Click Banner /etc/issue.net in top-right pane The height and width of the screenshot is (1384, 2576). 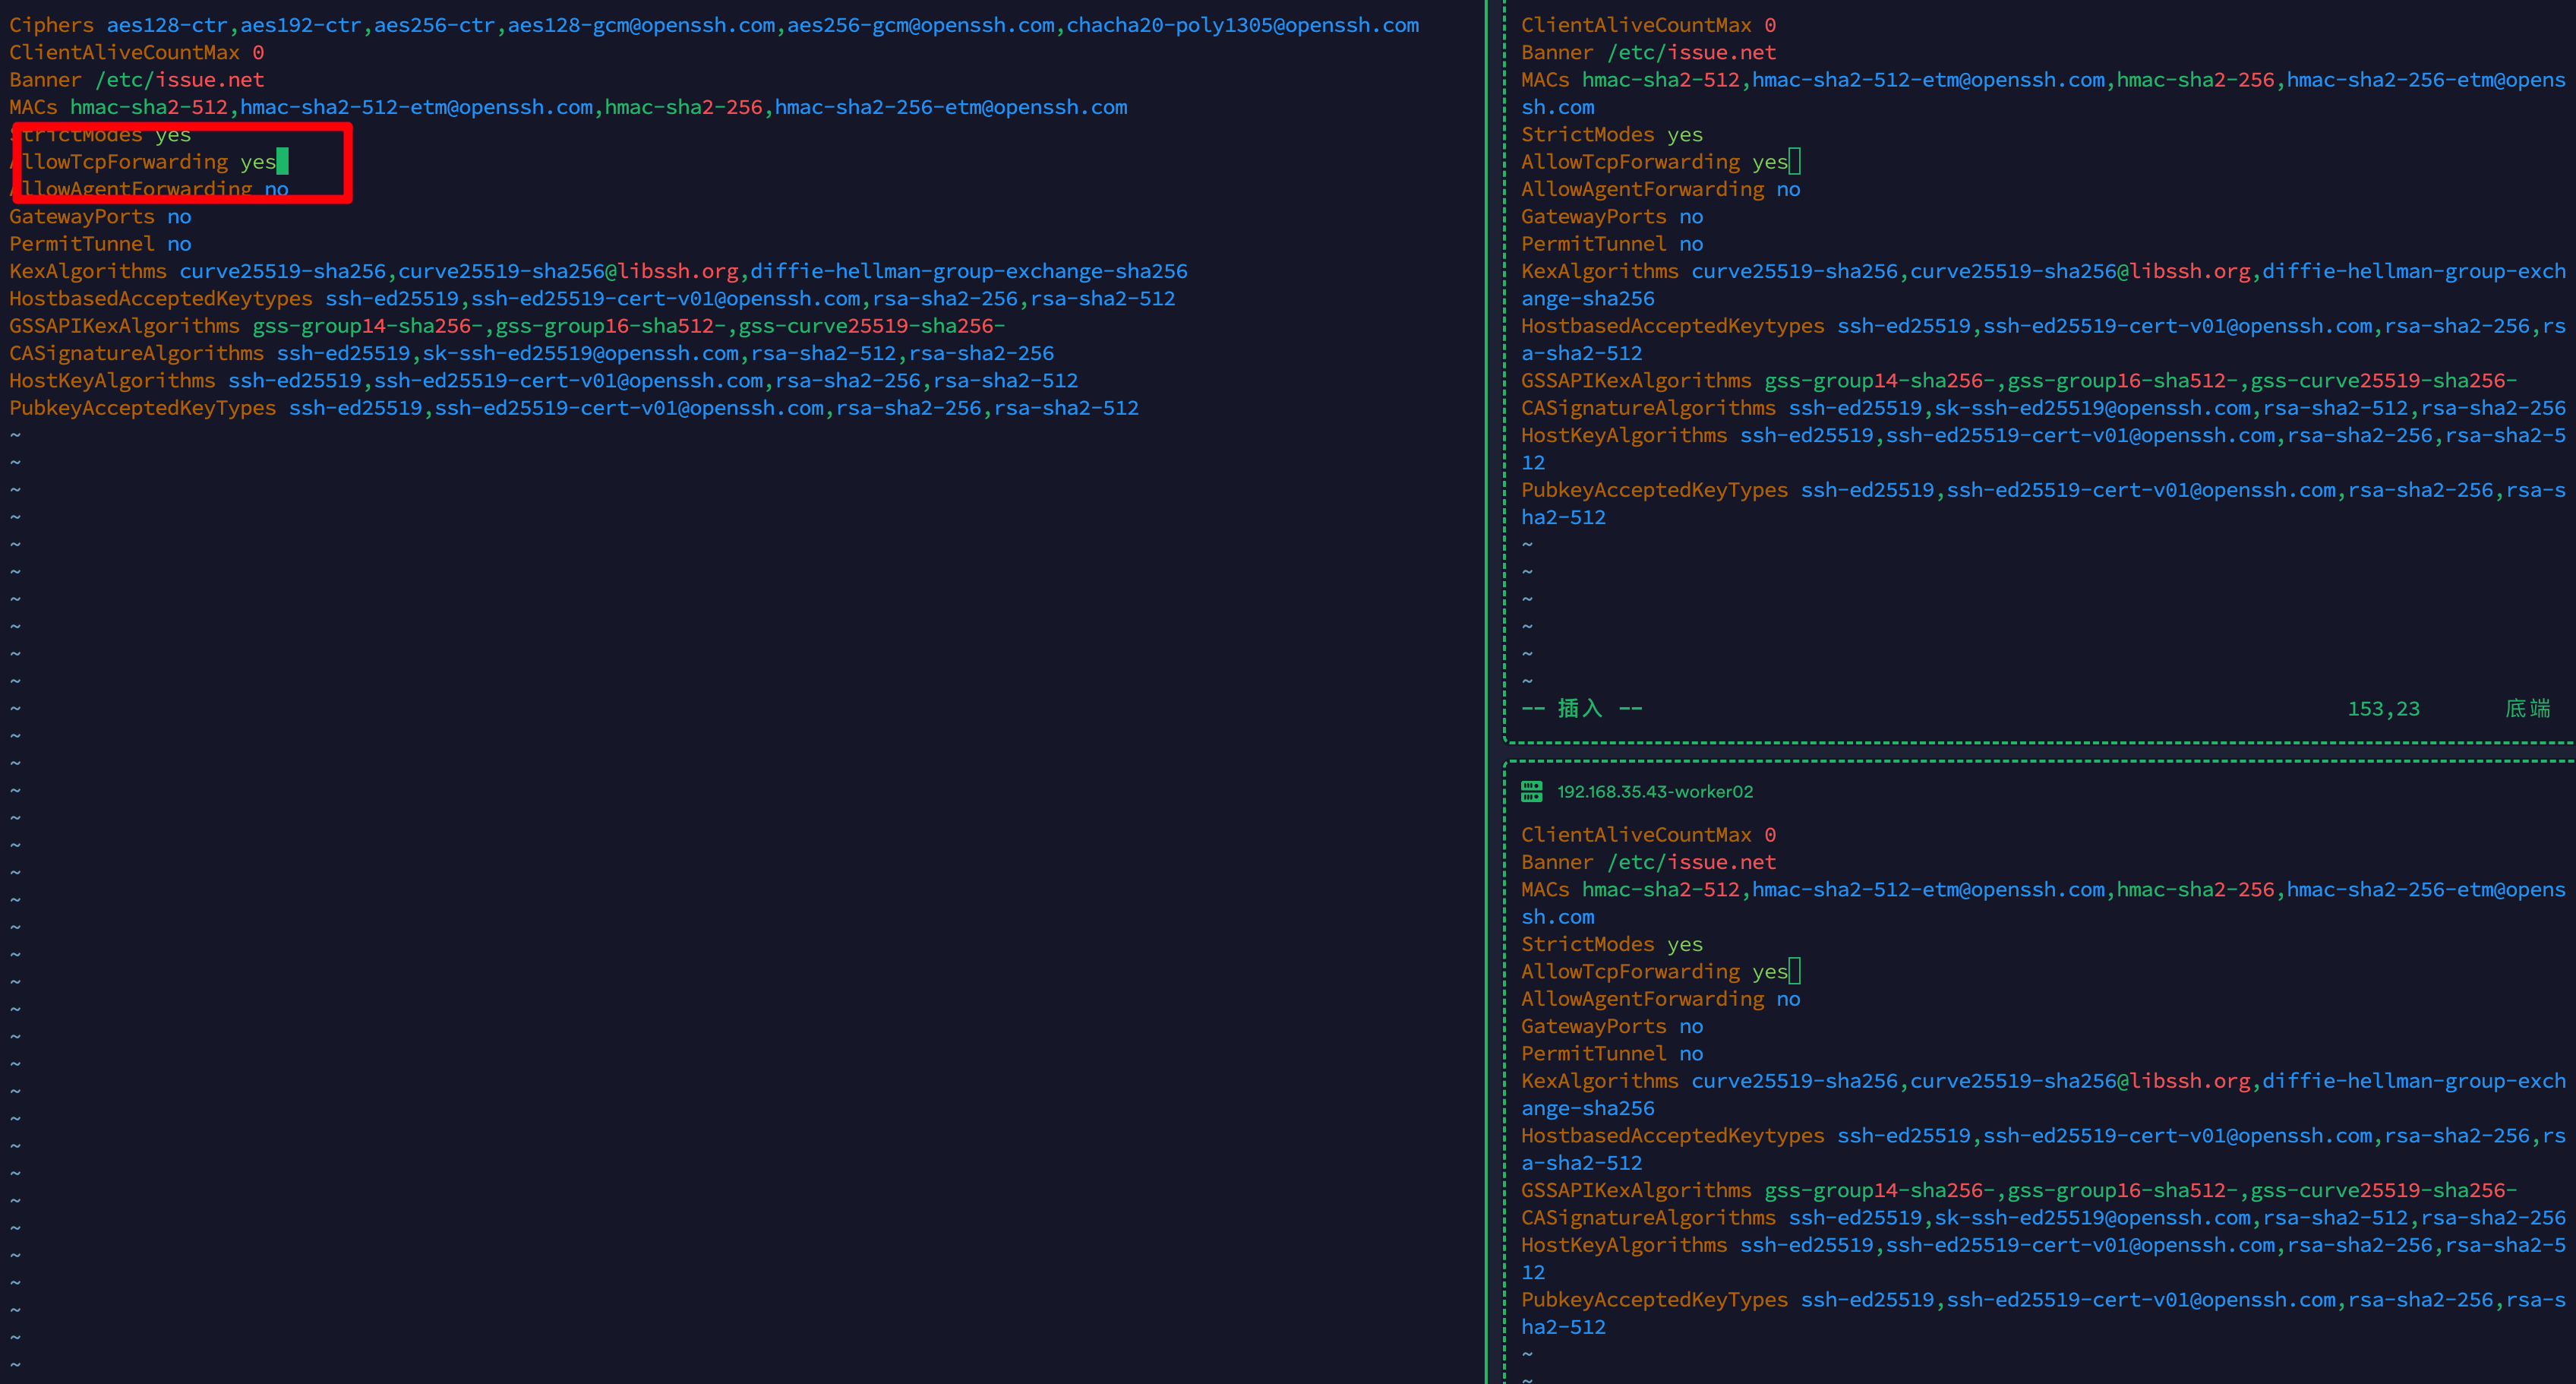pos(1647,52)
